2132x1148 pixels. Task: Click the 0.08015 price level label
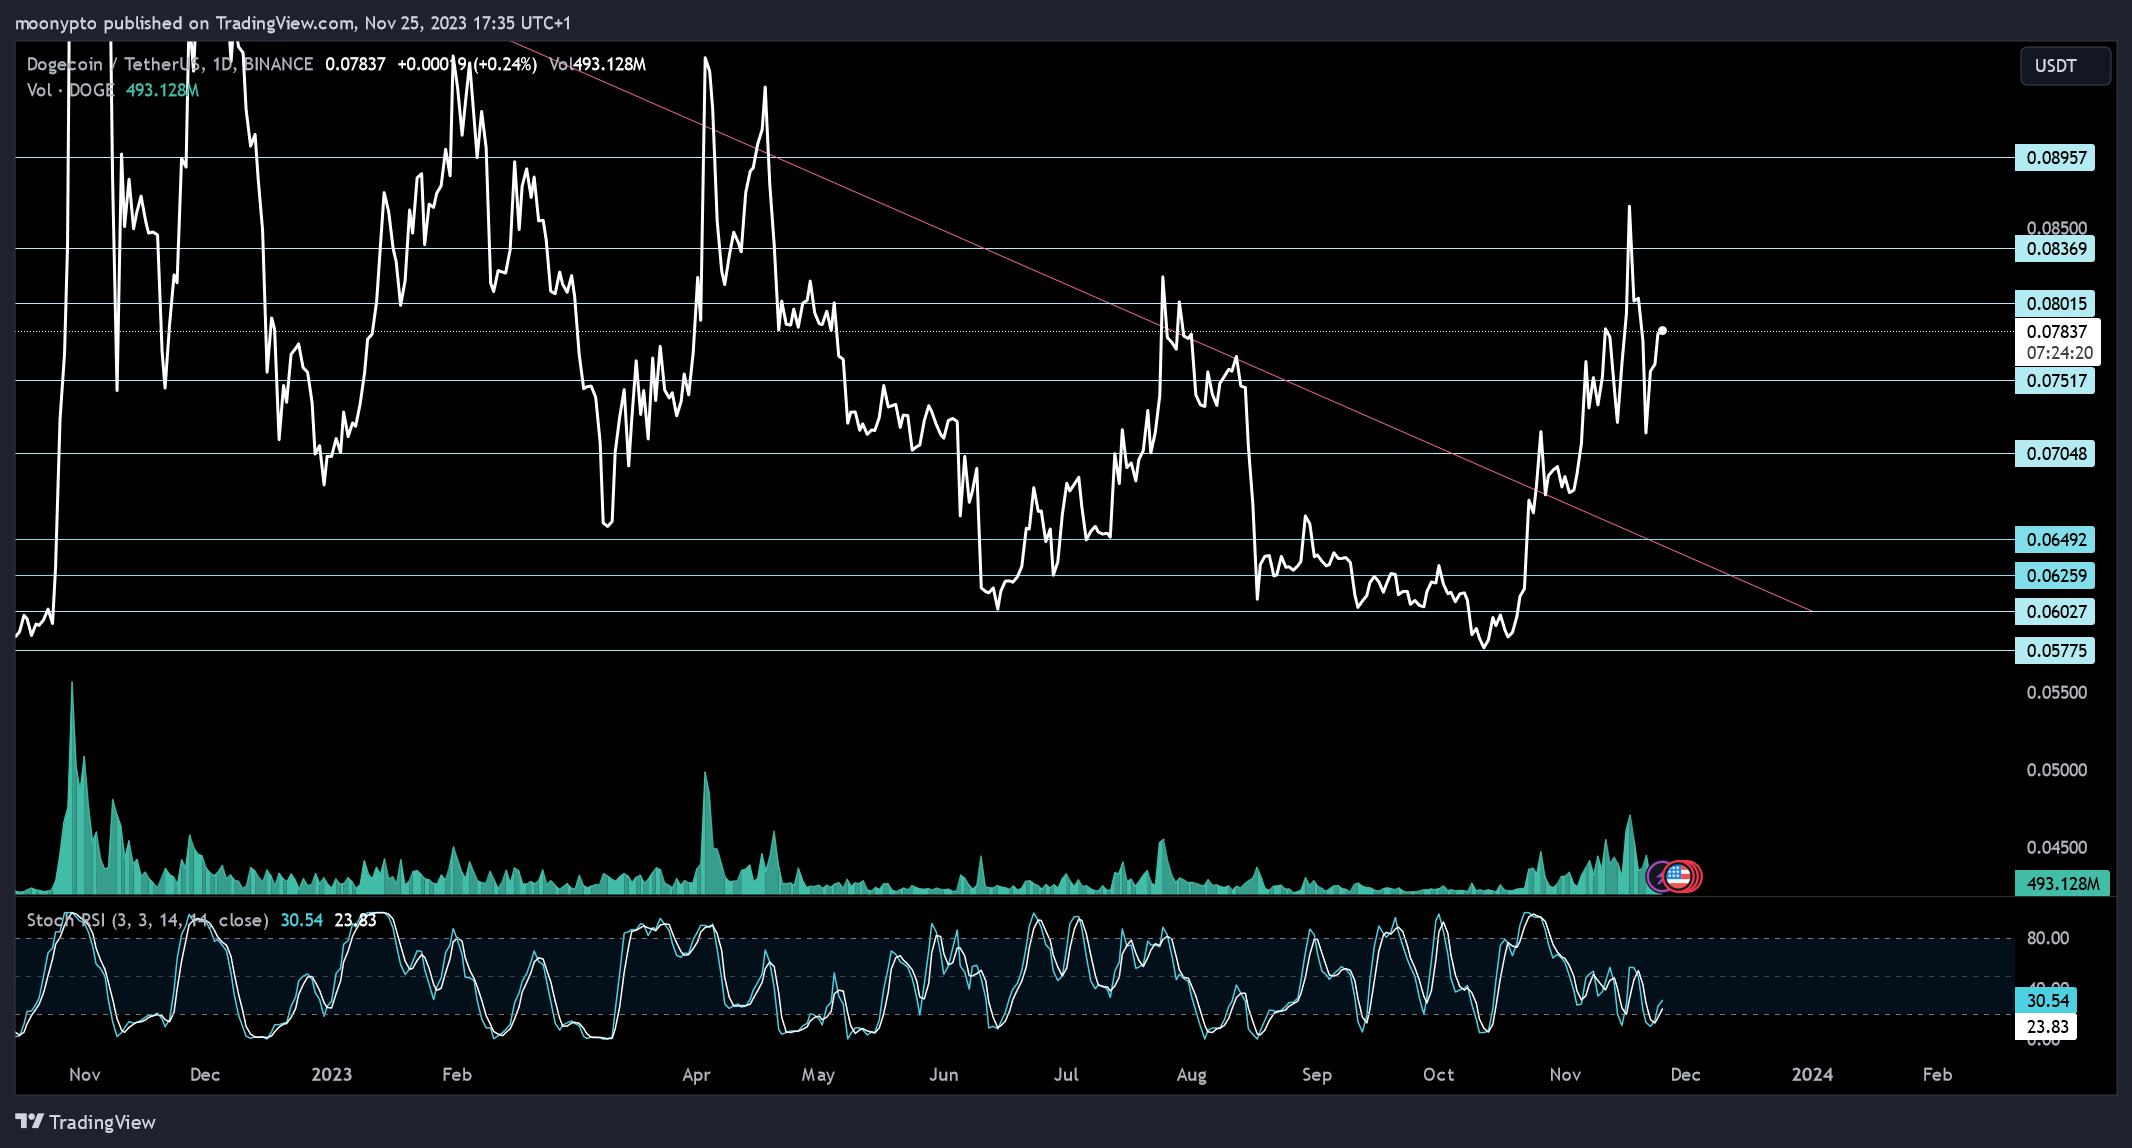pyautogui.click(x=2054, y=304)
